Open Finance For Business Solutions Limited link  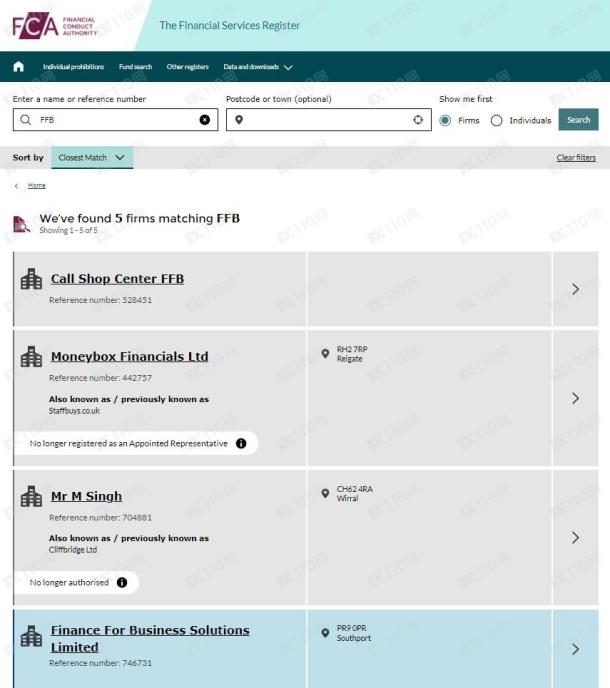click(x=150, y=638)
